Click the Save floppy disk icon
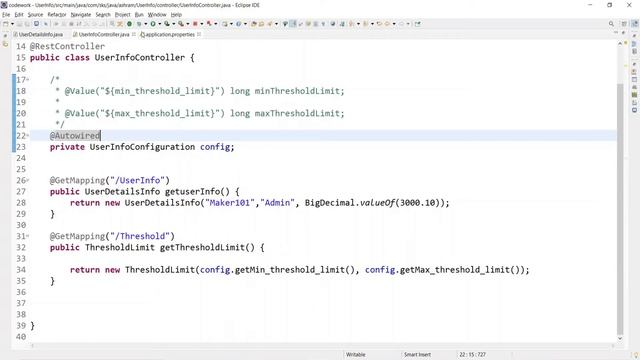Screen dimensions: 640x360 click(19, 24)
